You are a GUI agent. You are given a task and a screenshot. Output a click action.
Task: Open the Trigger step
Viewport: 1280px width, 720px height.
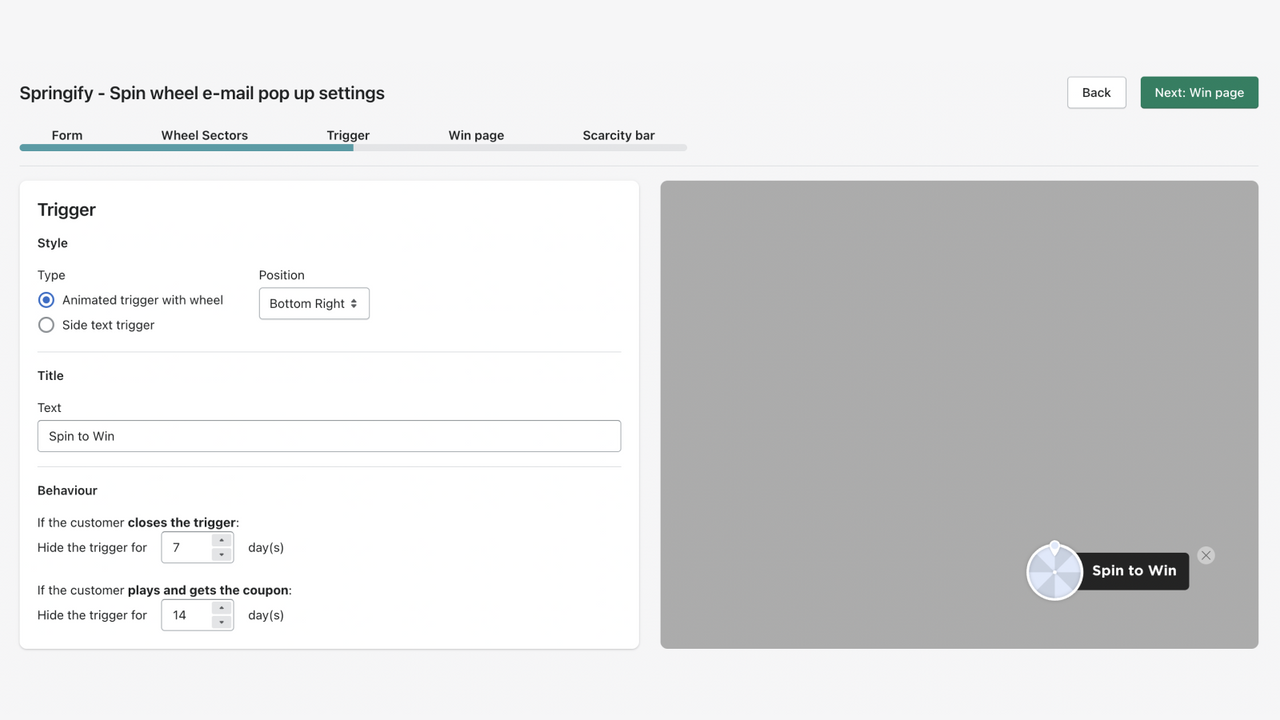[348, 135]
